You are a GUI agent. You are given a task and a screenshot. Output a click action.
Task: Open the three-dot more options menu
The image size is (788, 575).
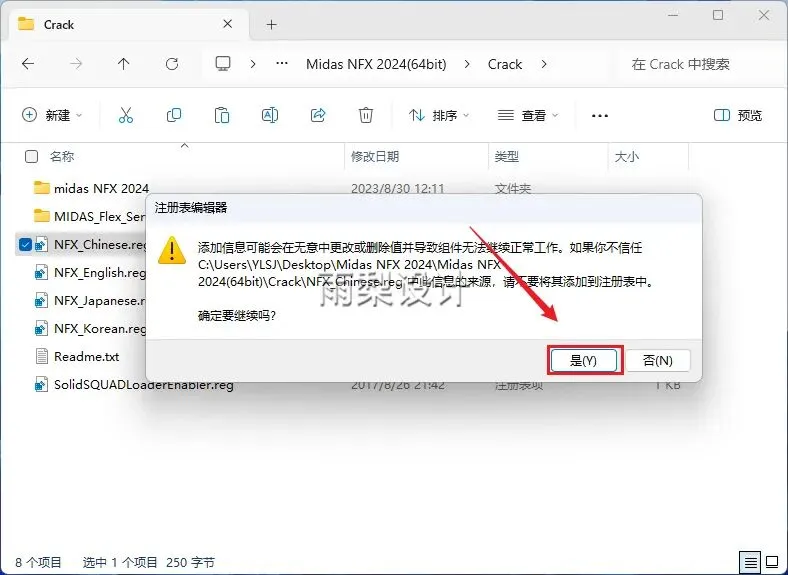600,116
